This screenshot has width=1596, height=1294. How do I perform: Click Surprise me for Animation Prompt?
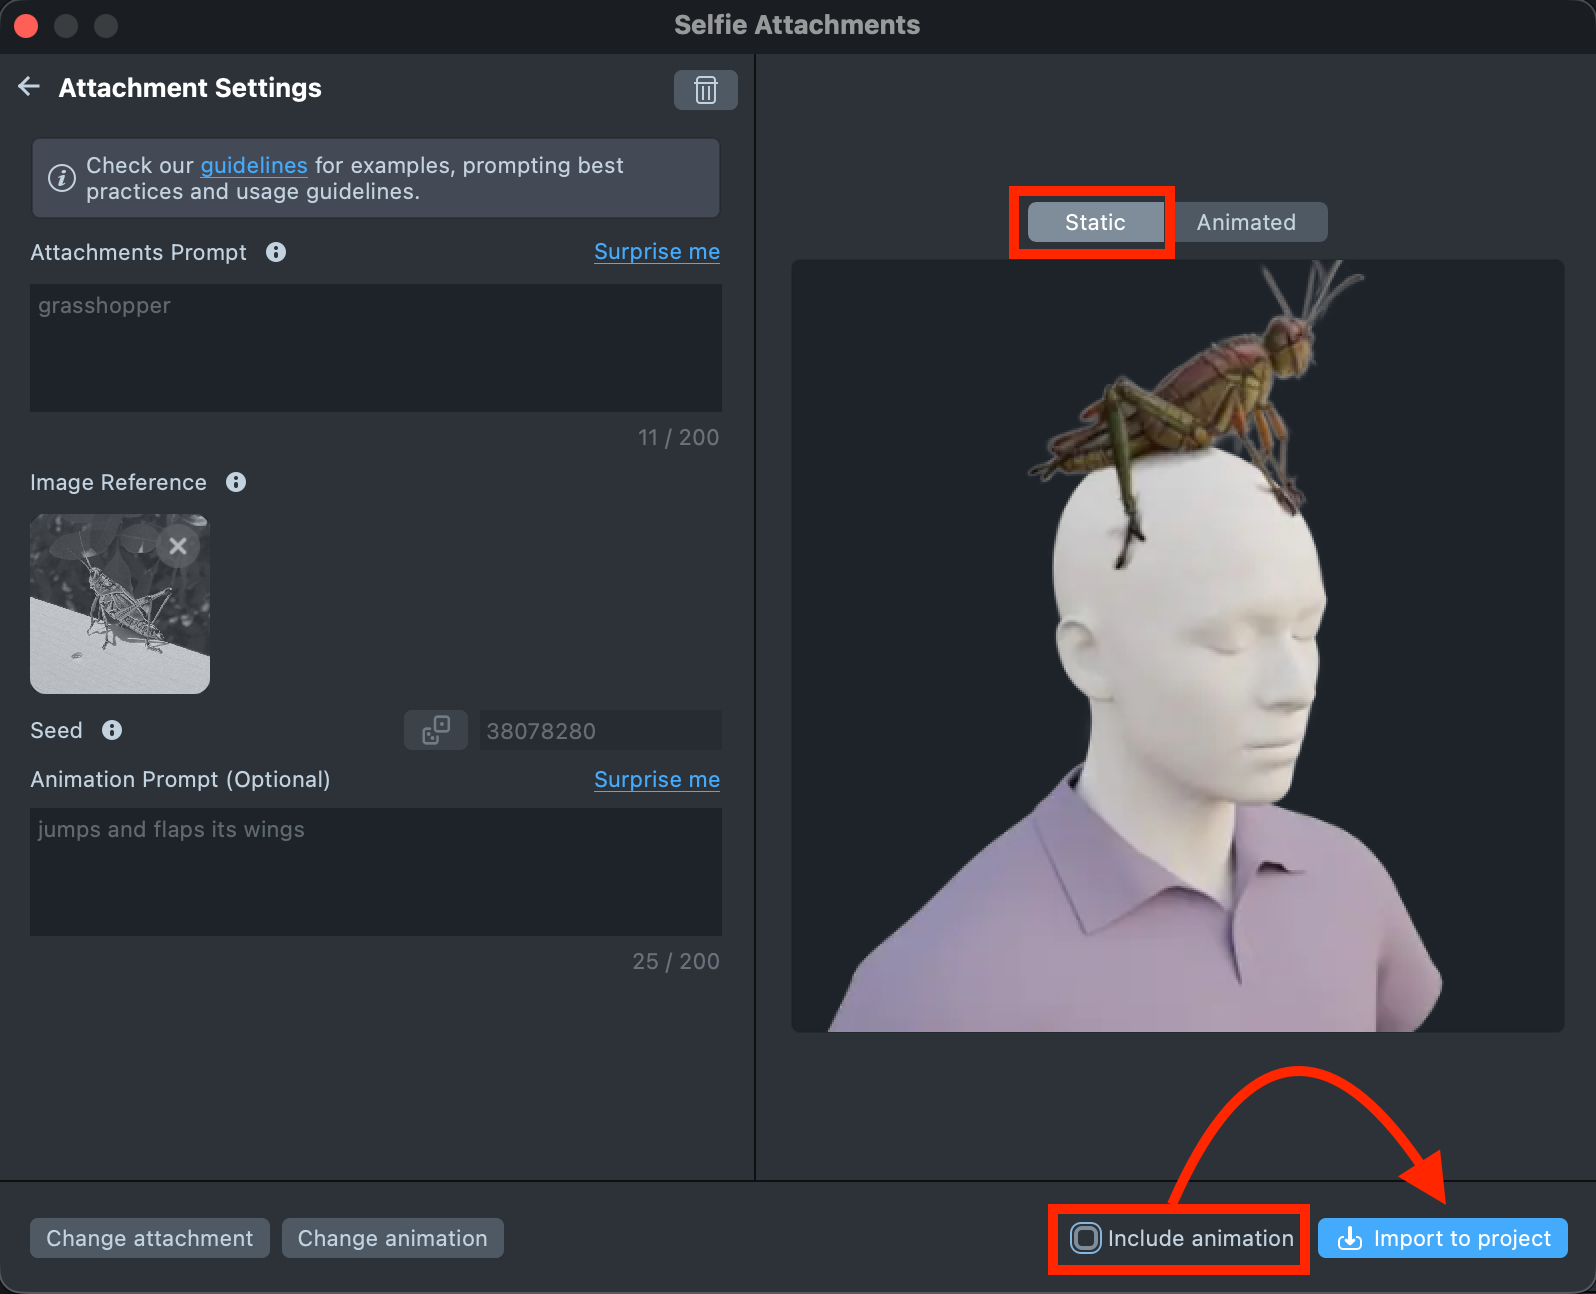(657, 780)
